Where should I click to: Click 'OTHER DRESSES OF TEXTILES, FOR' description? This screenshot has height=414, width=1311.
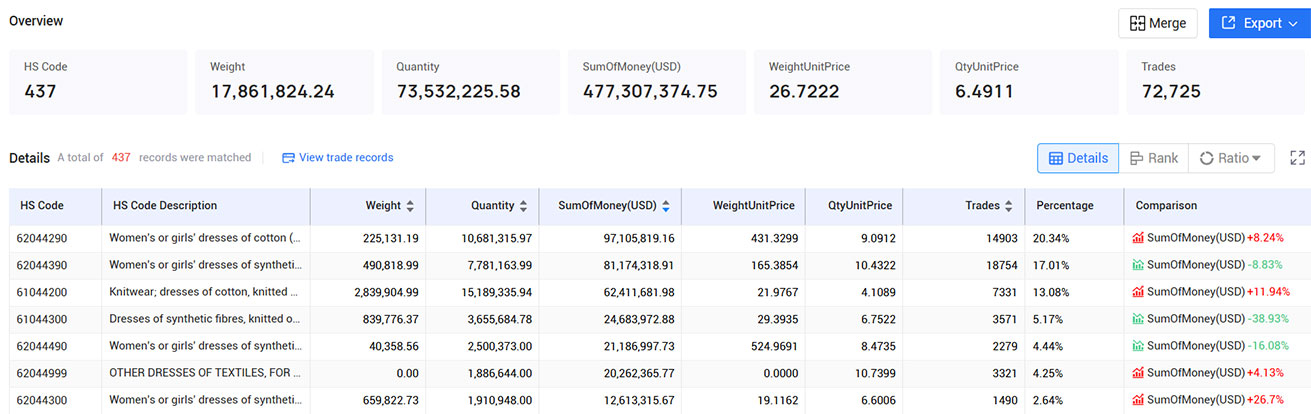coord(205,373)
